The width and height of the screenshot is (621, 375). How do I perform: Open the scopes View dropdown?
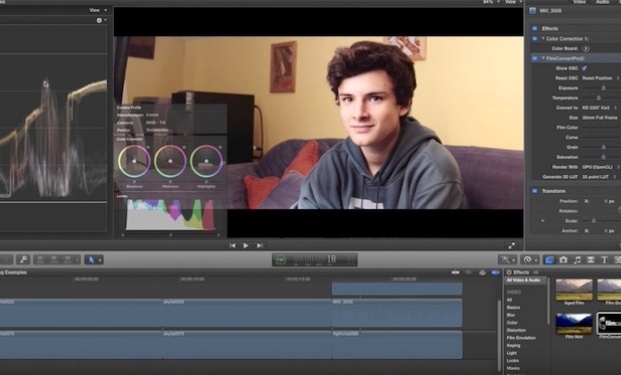pos(98,10)
